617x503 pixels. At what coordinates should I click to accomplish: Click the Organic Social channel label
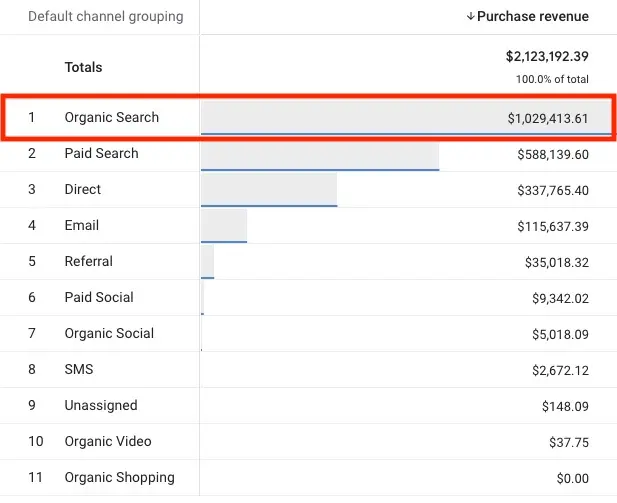click(109, 334)
